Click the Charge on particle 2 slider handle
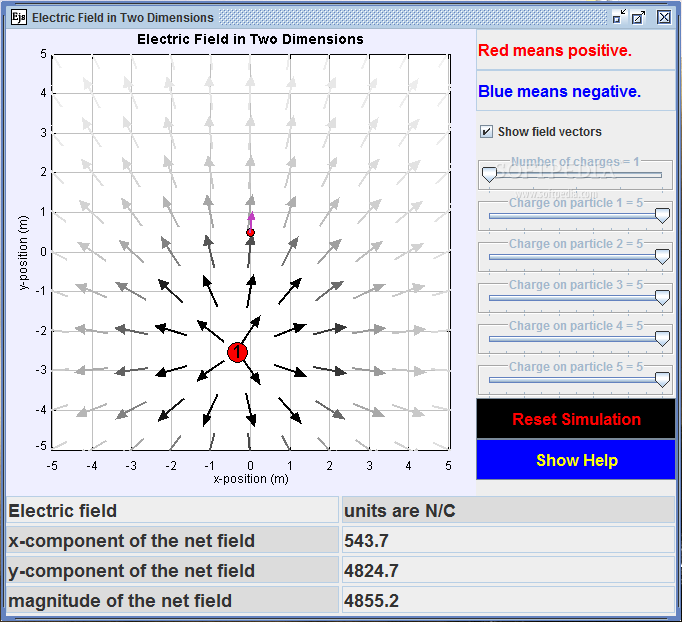Image resolution: width=682 pixels, height=622 pixels. pos(662,257)
